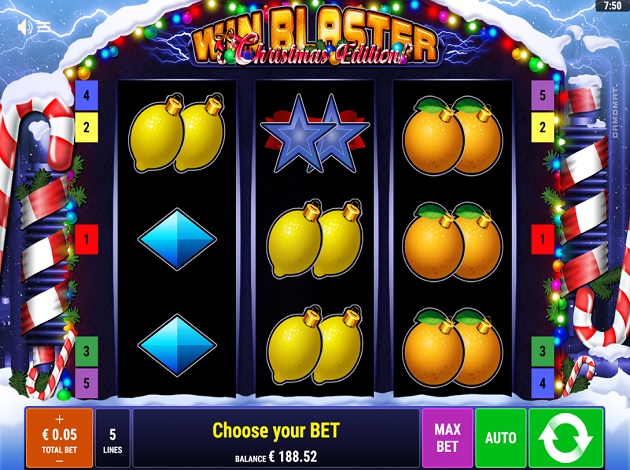Screen dimensions: 630x470
Task: Decrease total bet with the minus sign
Action: coord(59,461)
